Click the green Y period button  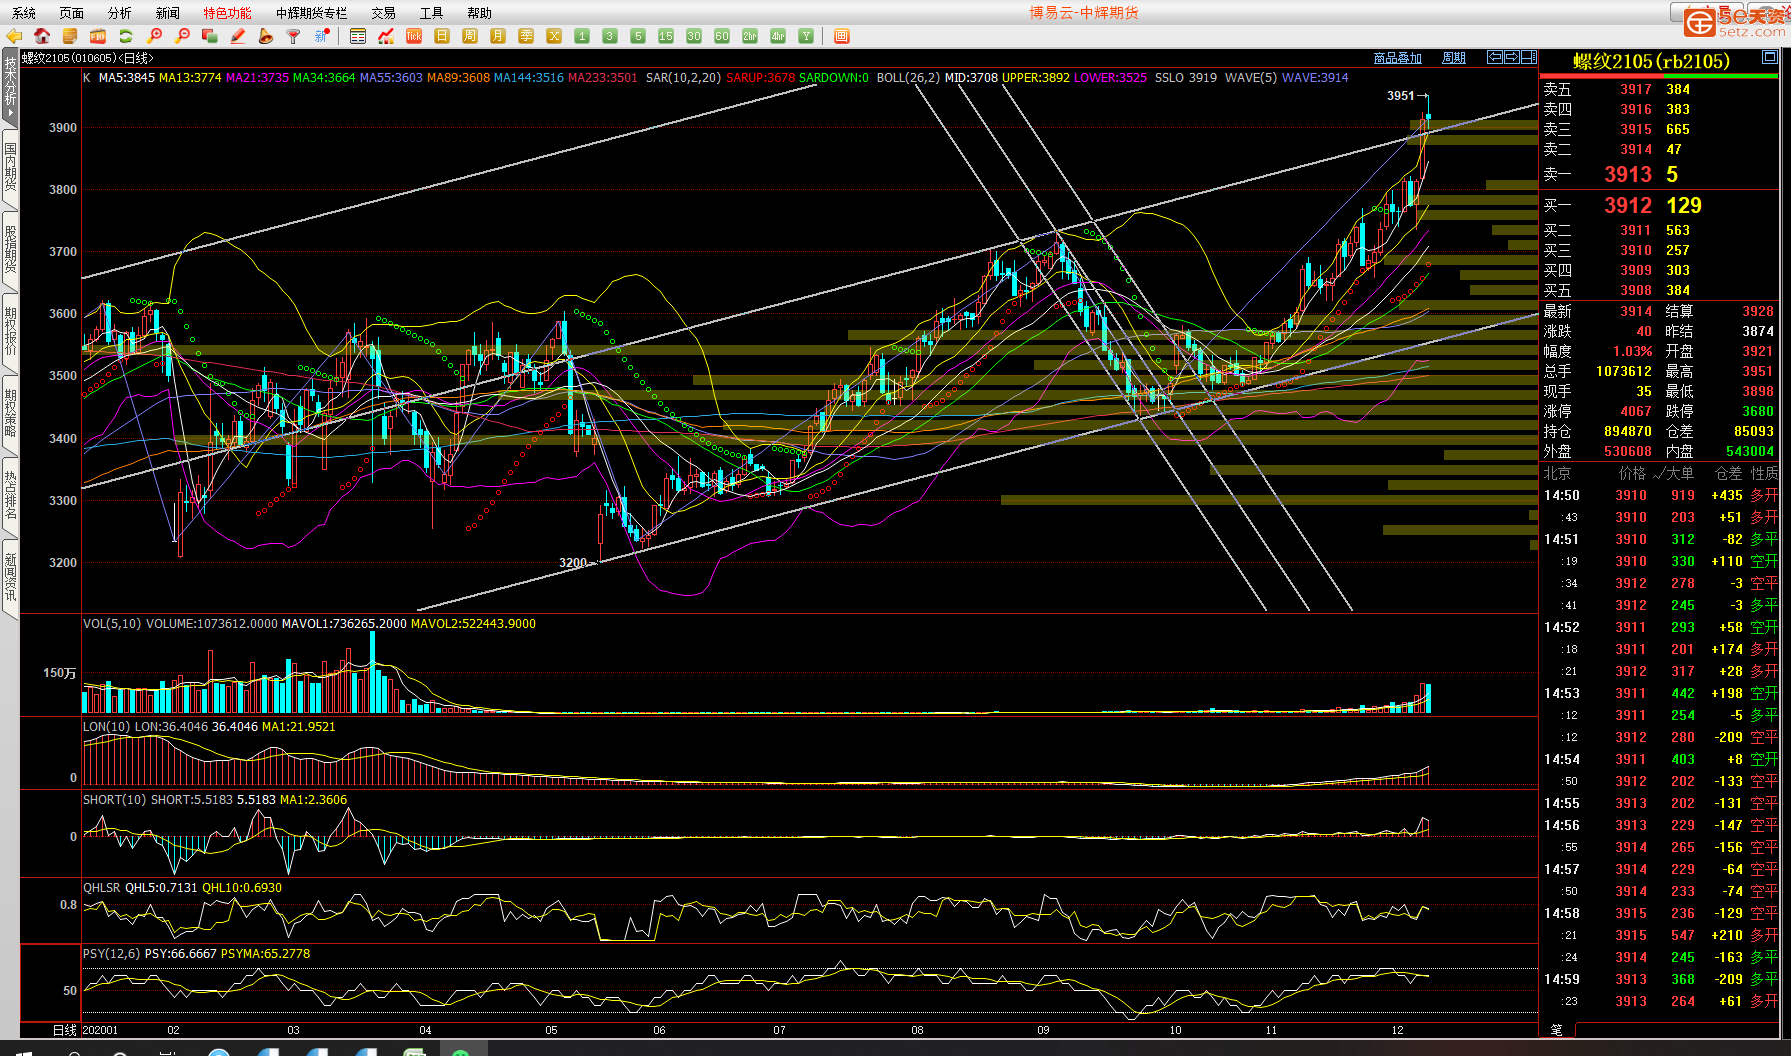click(806, 36)
